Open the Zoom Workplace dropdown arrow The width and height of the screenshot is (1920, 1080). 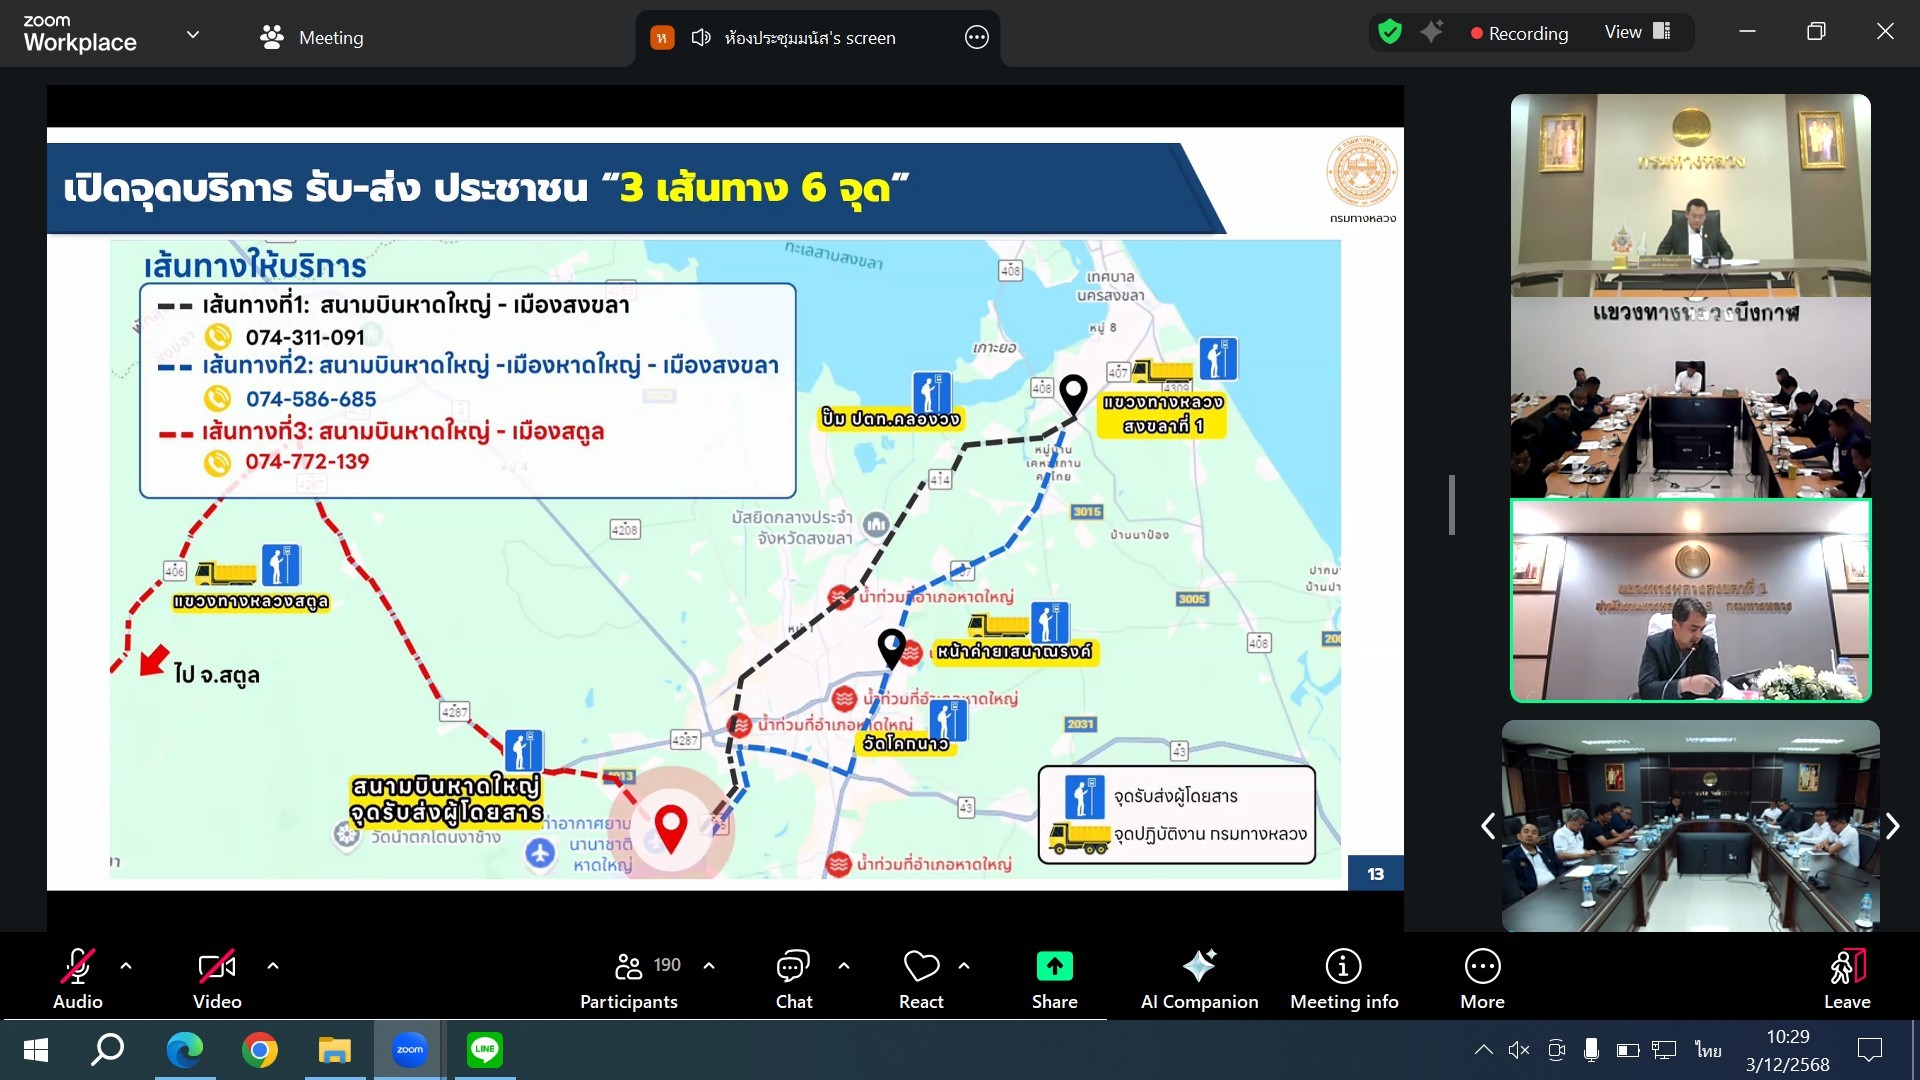pos(193,35)
